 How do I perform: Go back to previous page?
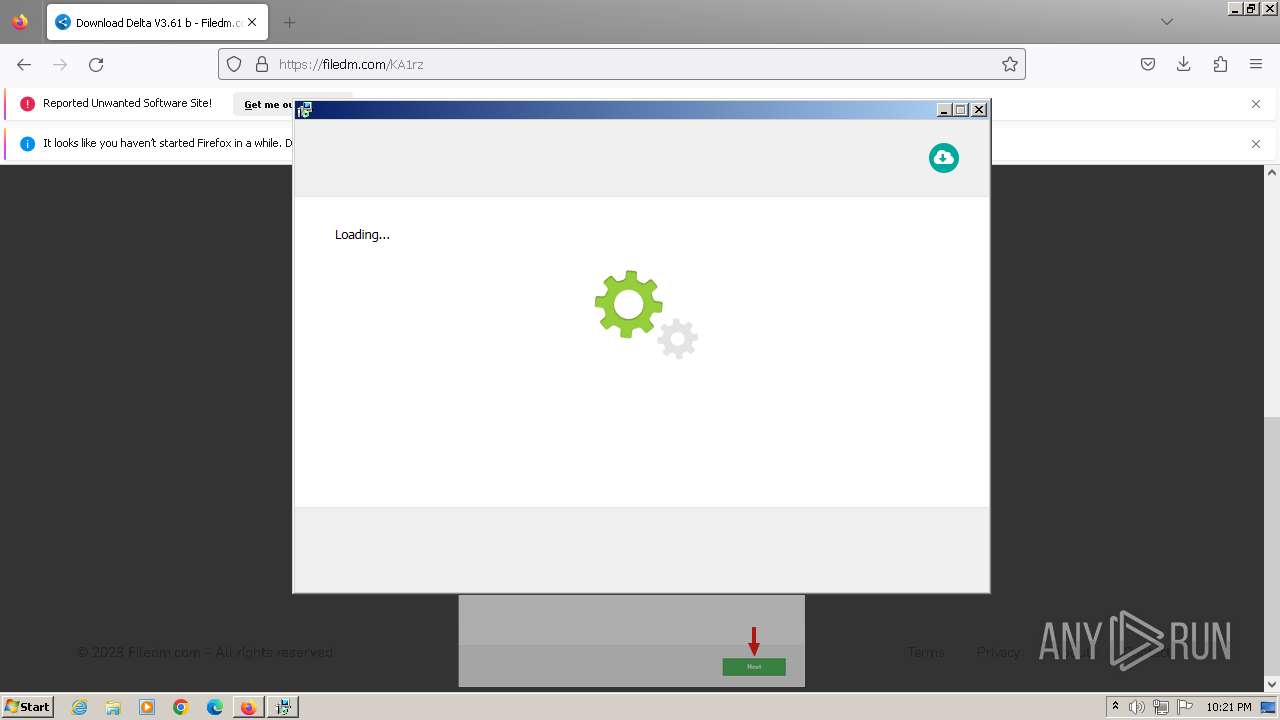click(x=24, y=64)
